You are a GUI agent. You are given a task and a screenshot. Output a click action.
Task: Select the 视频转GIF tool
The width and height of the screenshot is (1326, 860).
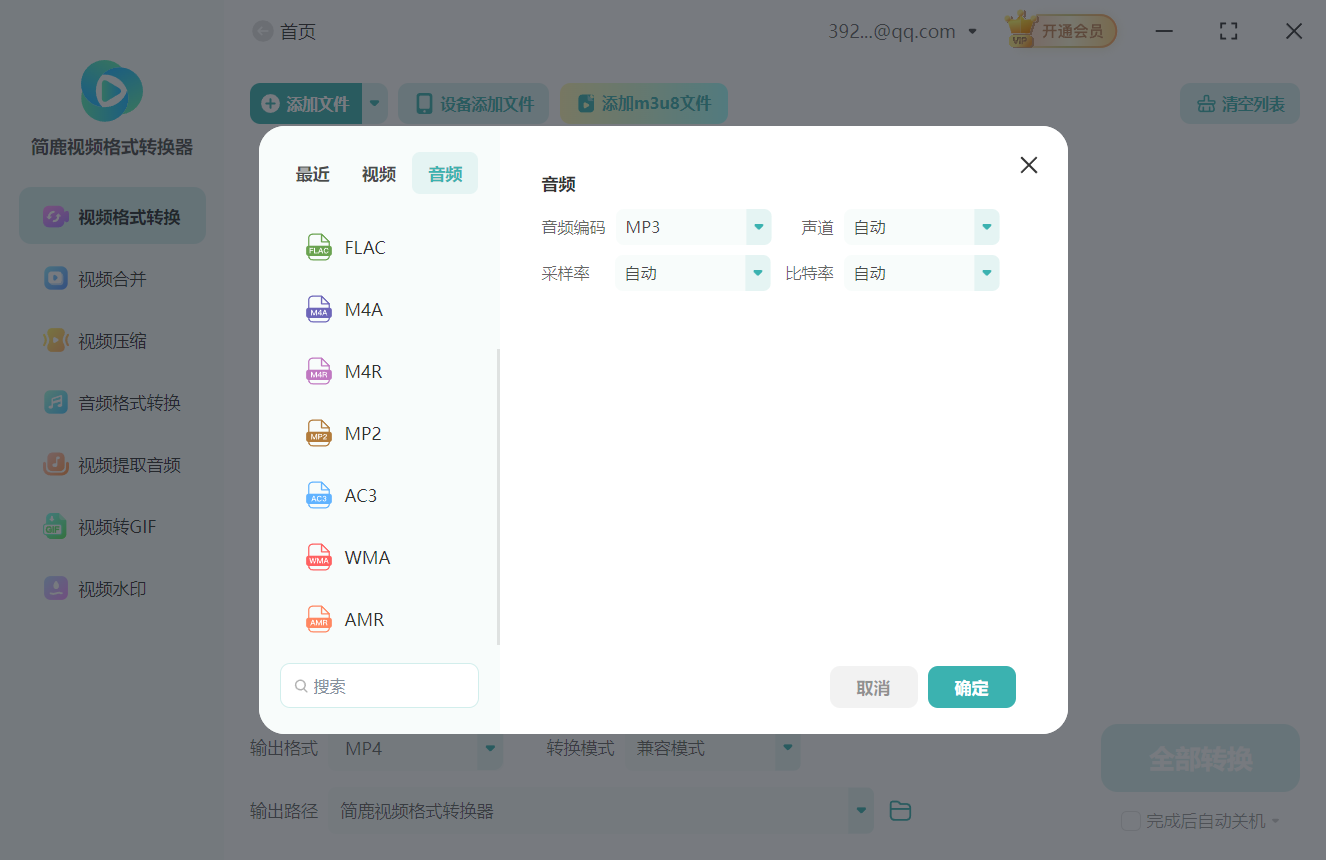111,526
